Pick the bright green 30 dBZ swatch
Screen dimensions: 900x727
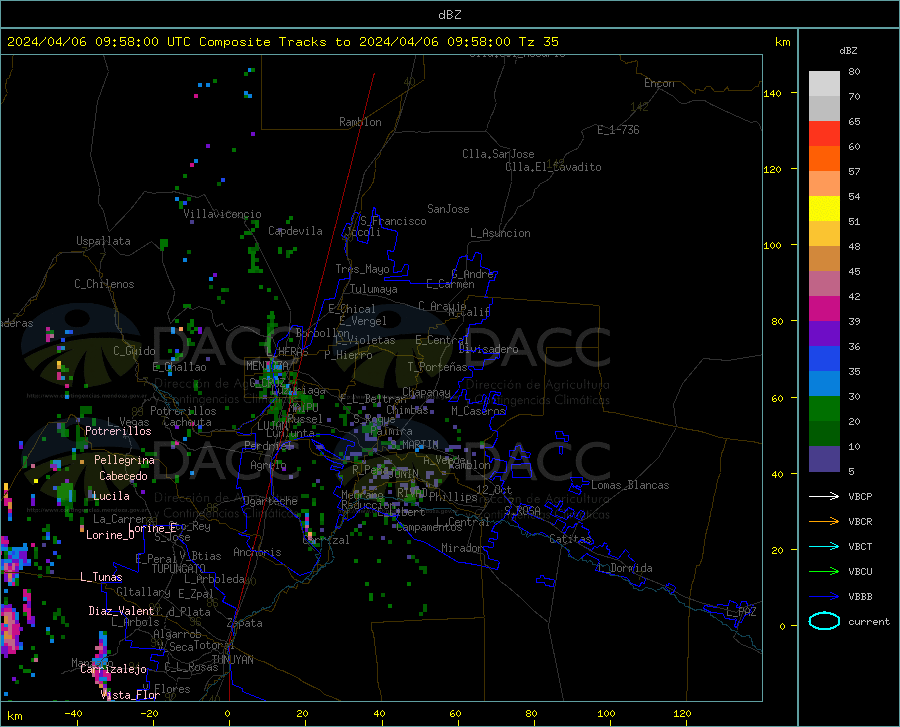coord(824,409)
